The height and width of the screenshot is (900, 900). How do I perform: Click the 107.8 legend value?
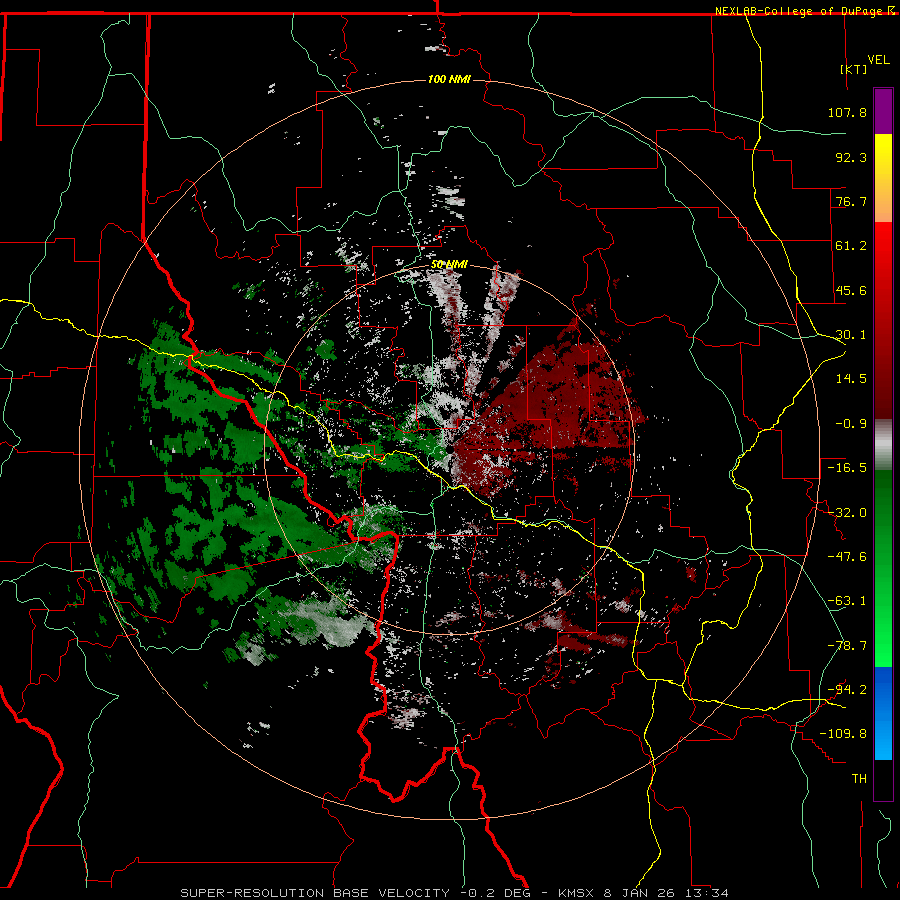point(847,112)
